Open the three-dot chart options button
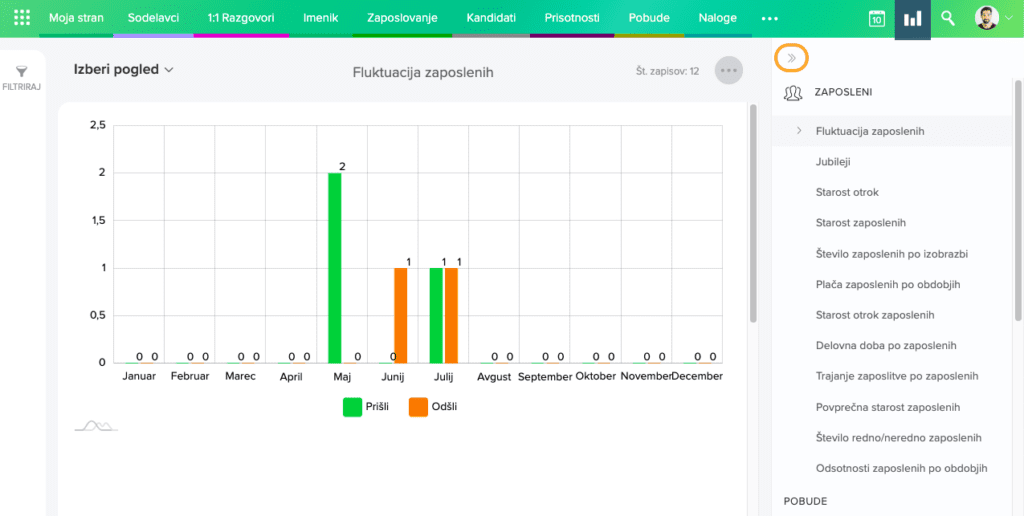The height and width of the screenshot is (516, 1024). pos(729,71)
